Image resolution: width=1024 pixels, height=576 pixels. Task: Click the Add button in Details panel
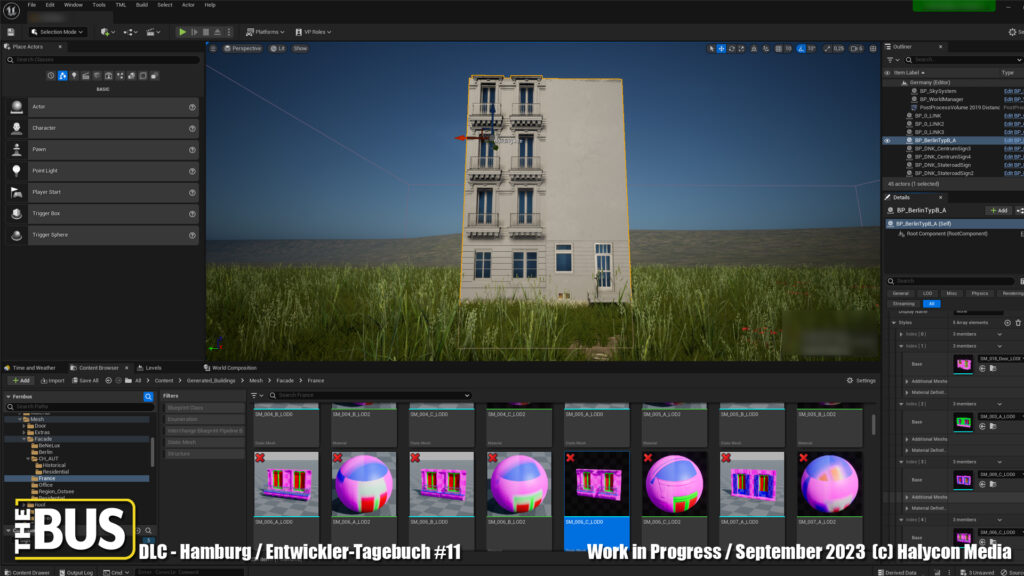997,211
